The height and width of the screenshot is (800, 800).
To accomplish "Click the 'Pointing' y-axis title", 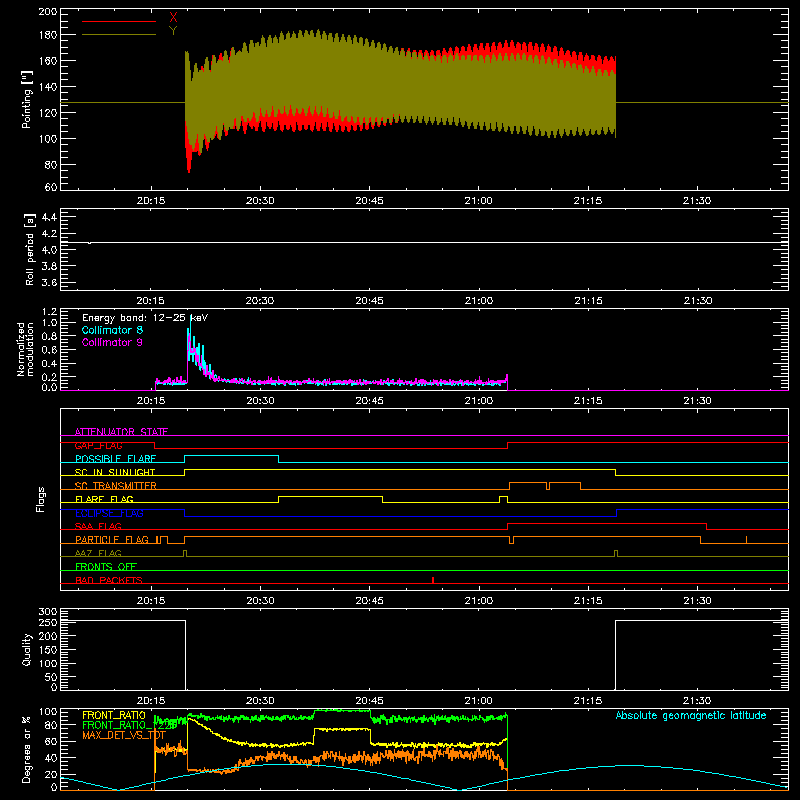I will [27, 100].
